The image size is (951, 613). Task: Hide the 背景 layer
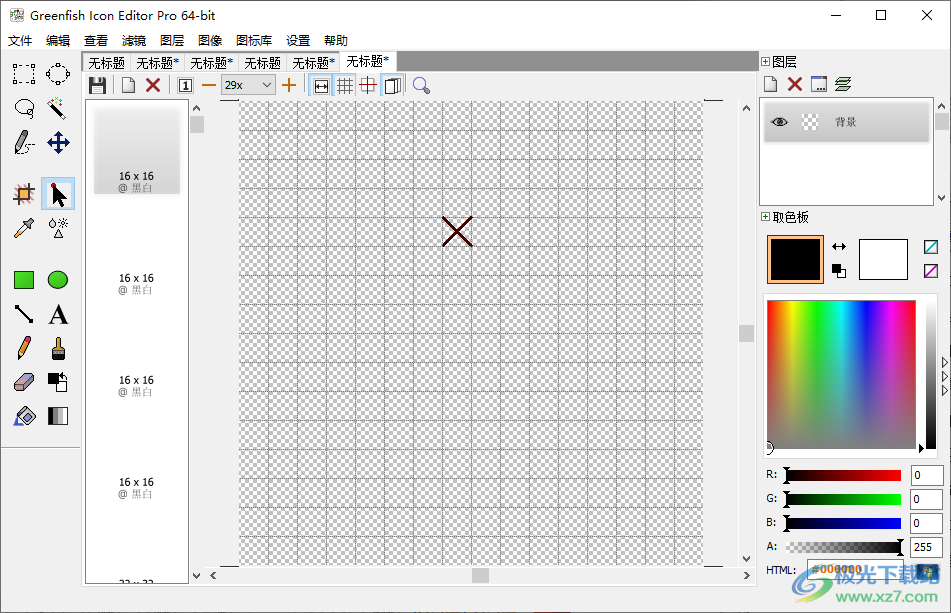pos(781,121)
